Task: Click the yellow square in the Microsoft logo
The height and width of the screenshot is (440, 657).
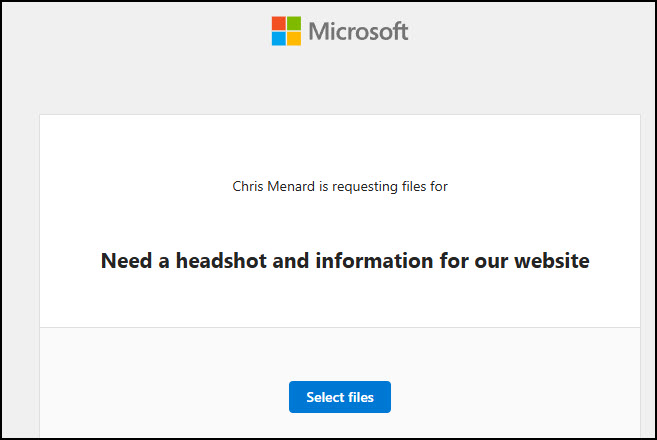Action: pos(294,39)
